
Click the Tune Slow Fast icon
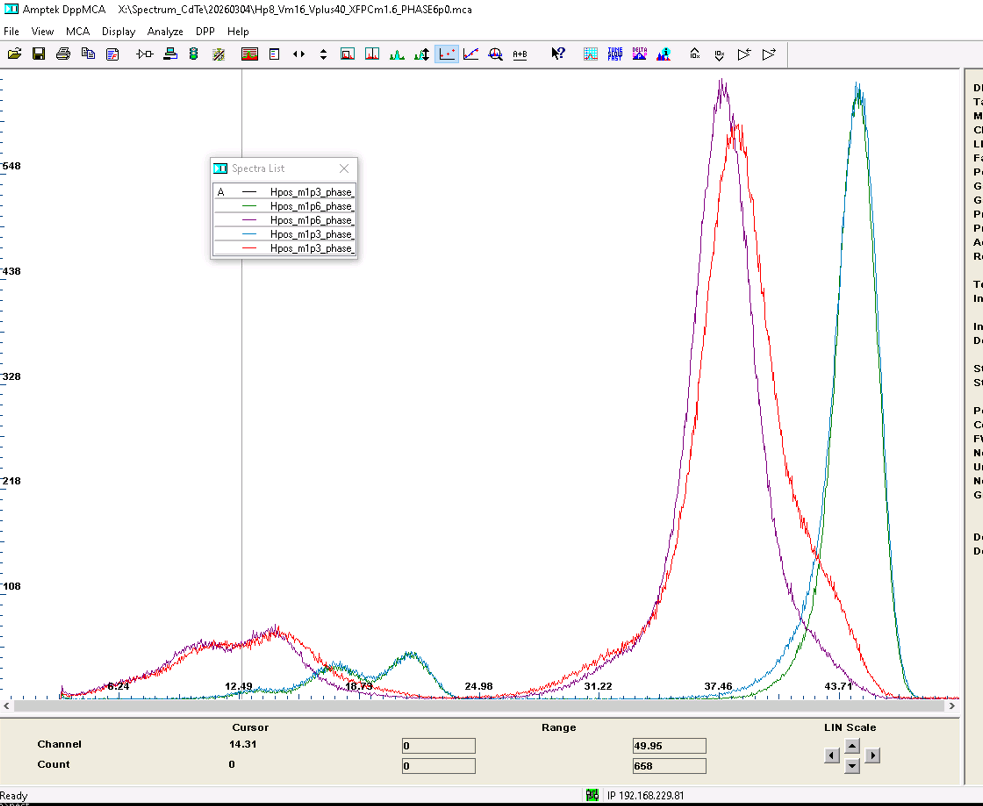(x=615, y=54)
